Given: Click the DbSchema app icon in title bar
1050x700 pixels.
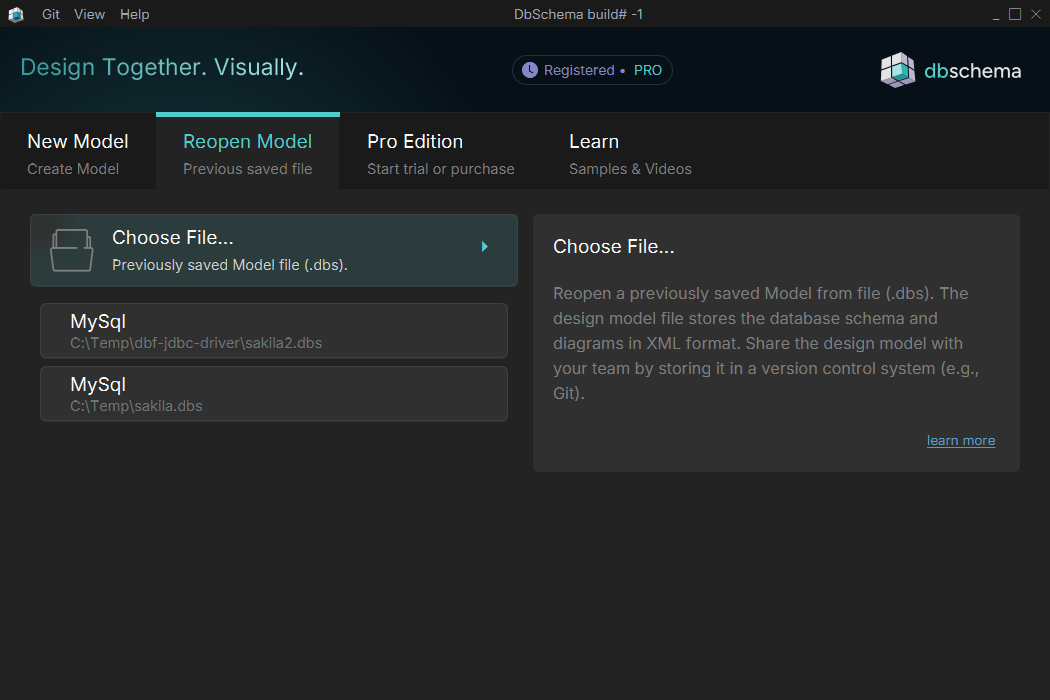Looking at the screenshot, I should coord(16,14).
